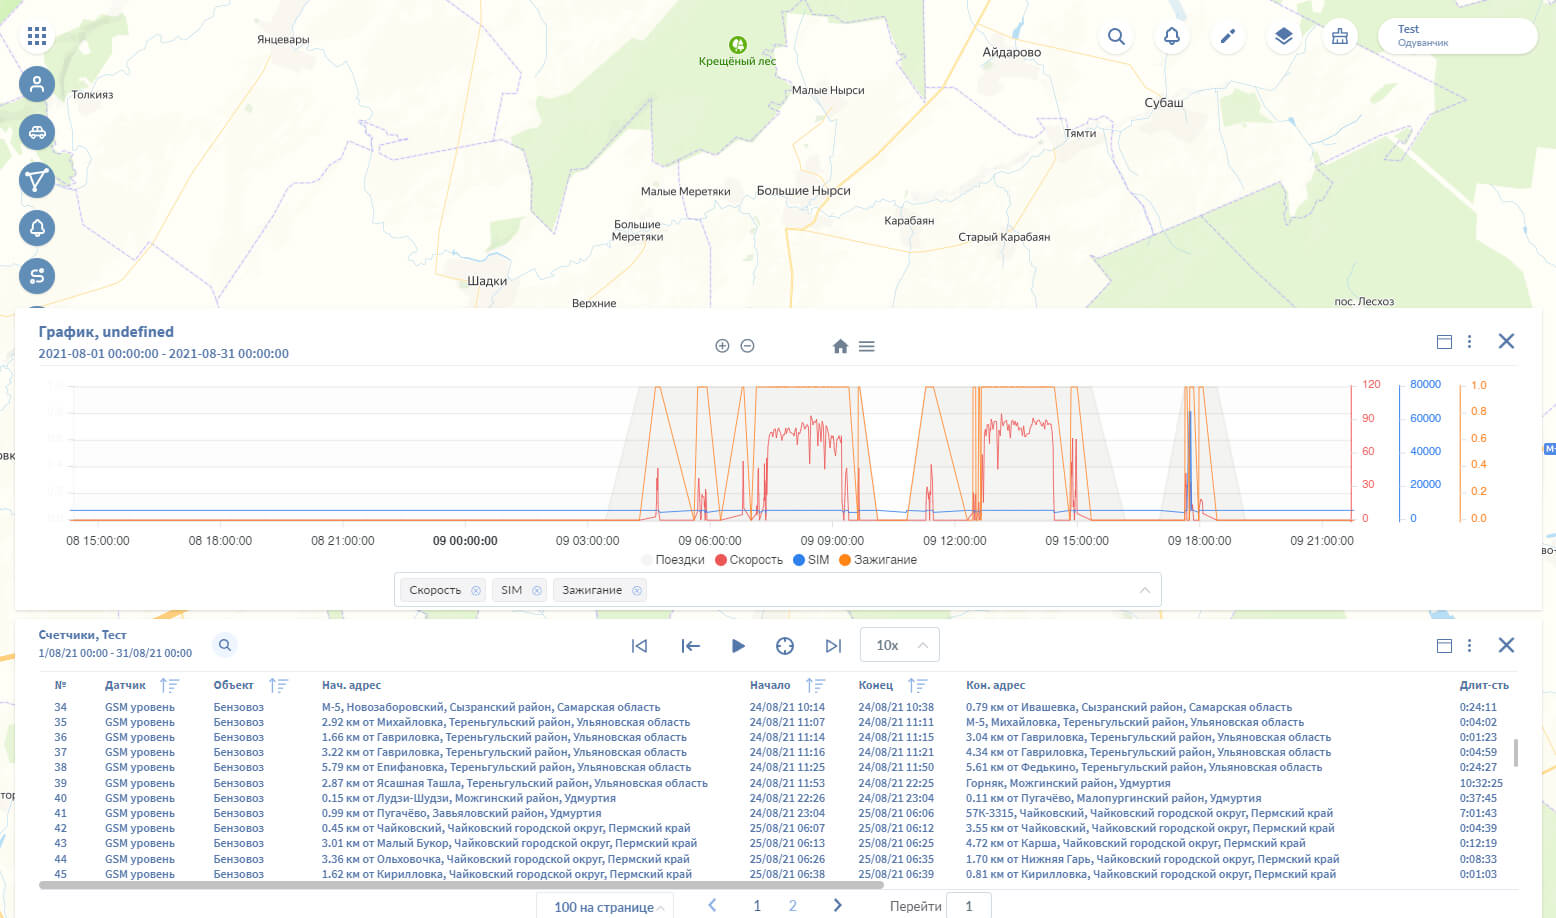Expand the 10x playback speed dropdown
This screenshot has height=918, width=1556.
click(x=899, y=646)
